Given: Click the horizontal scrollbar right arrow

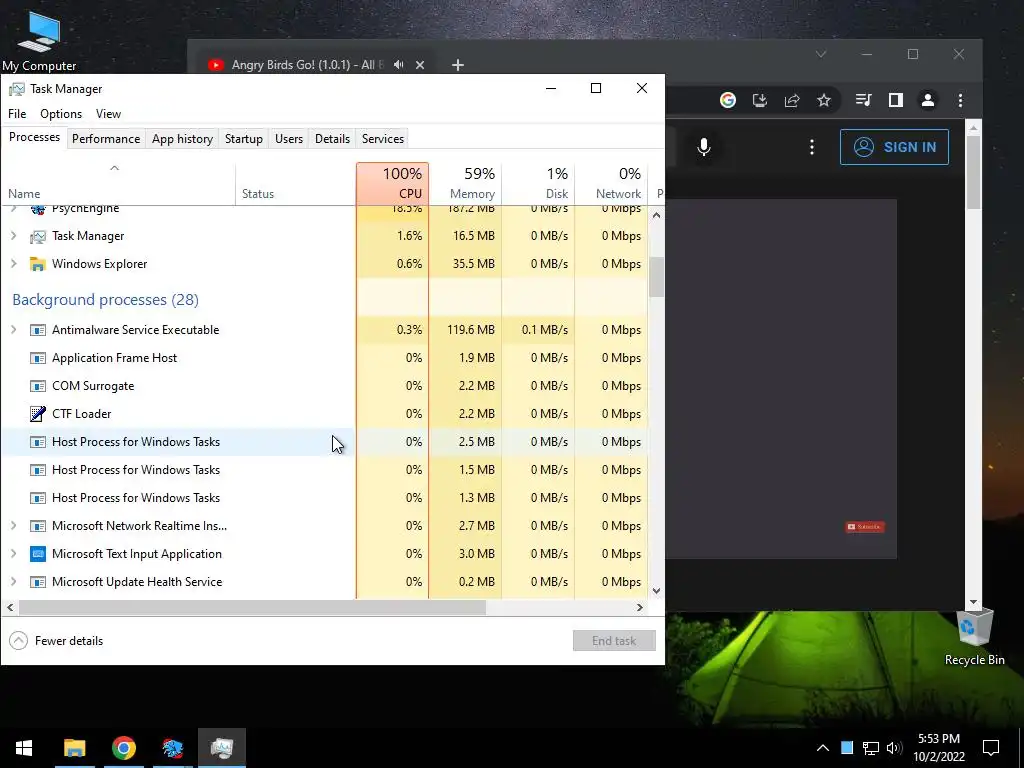Looking at the screenshot, I should tap(640, 607).
